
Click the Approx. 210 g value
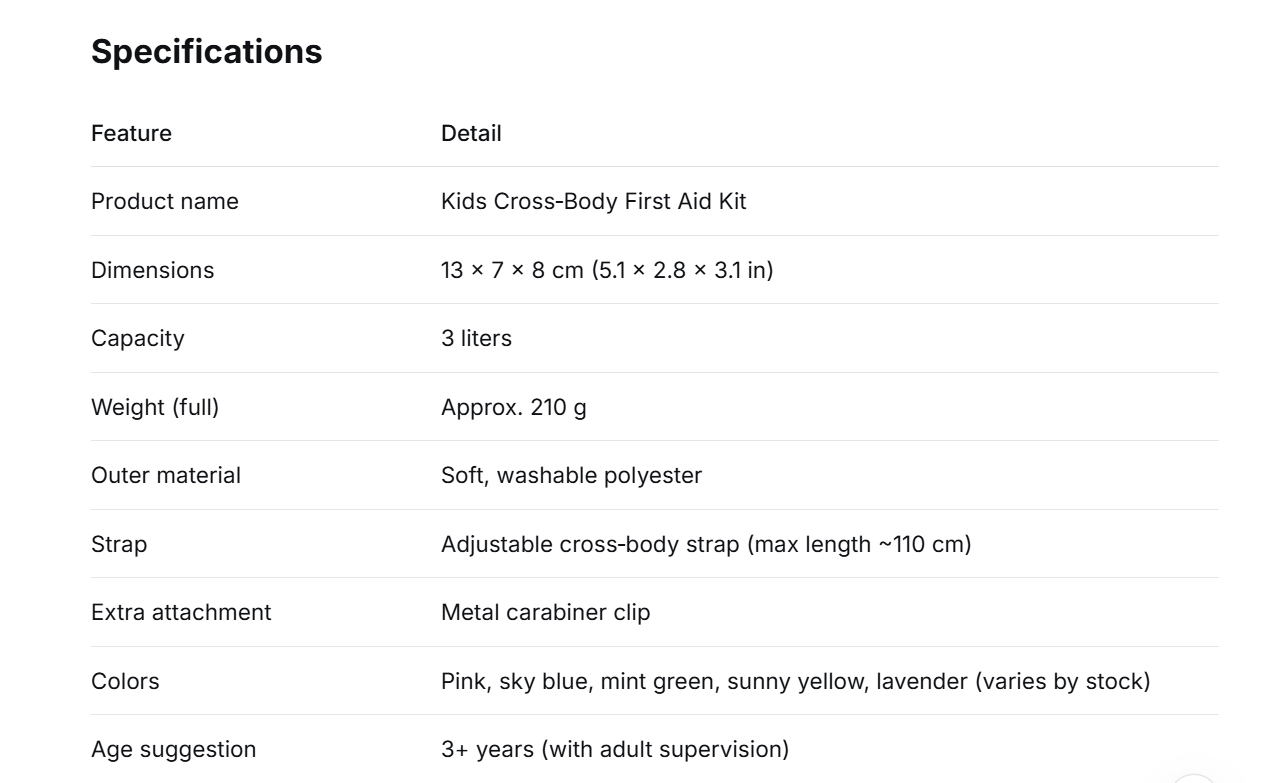point(514,407)
